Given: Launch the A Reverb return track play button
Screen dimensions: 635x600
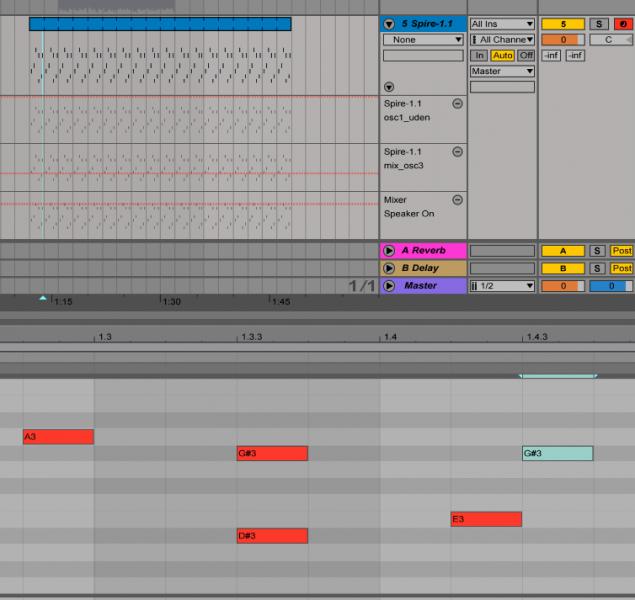Looking at the screenshot, I should (x=389, y=251).
